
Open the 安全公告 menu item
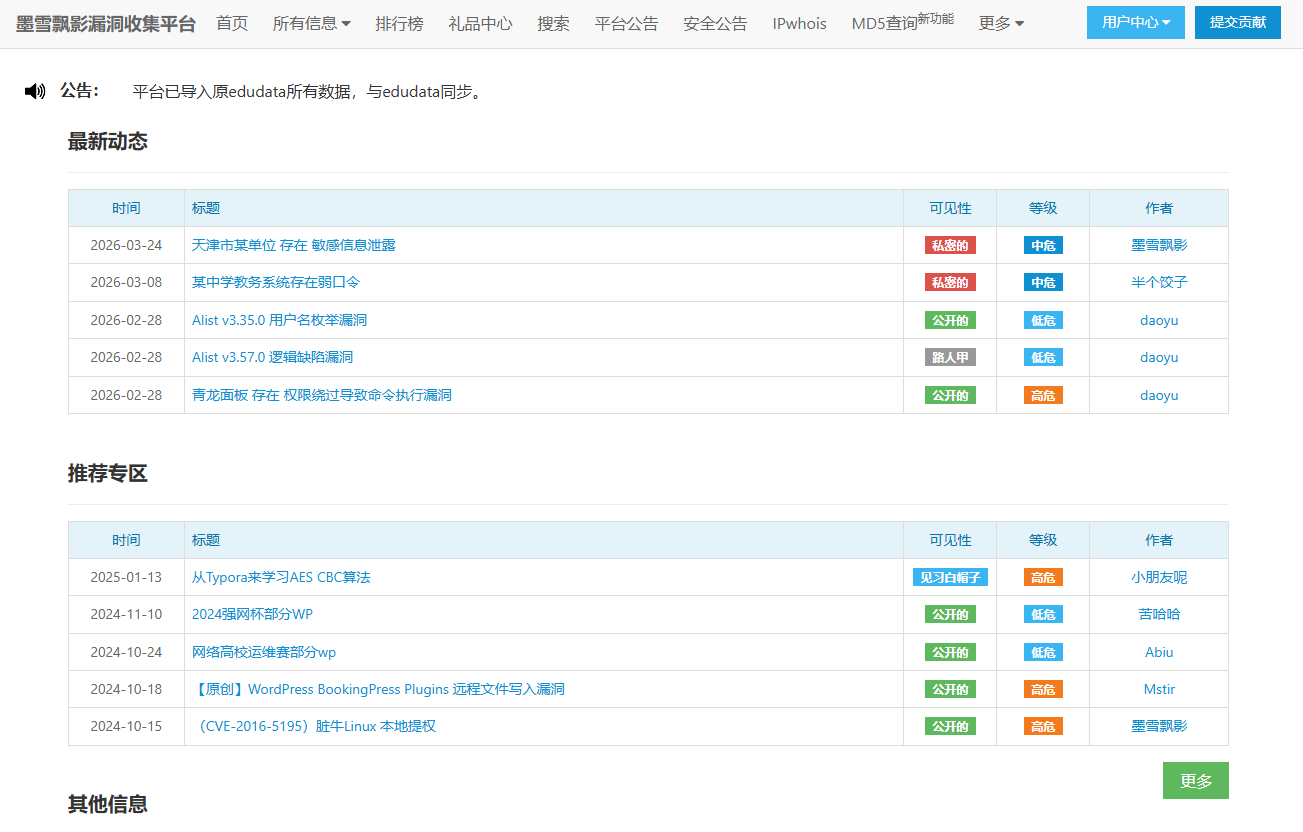click(x=715, y=23)
